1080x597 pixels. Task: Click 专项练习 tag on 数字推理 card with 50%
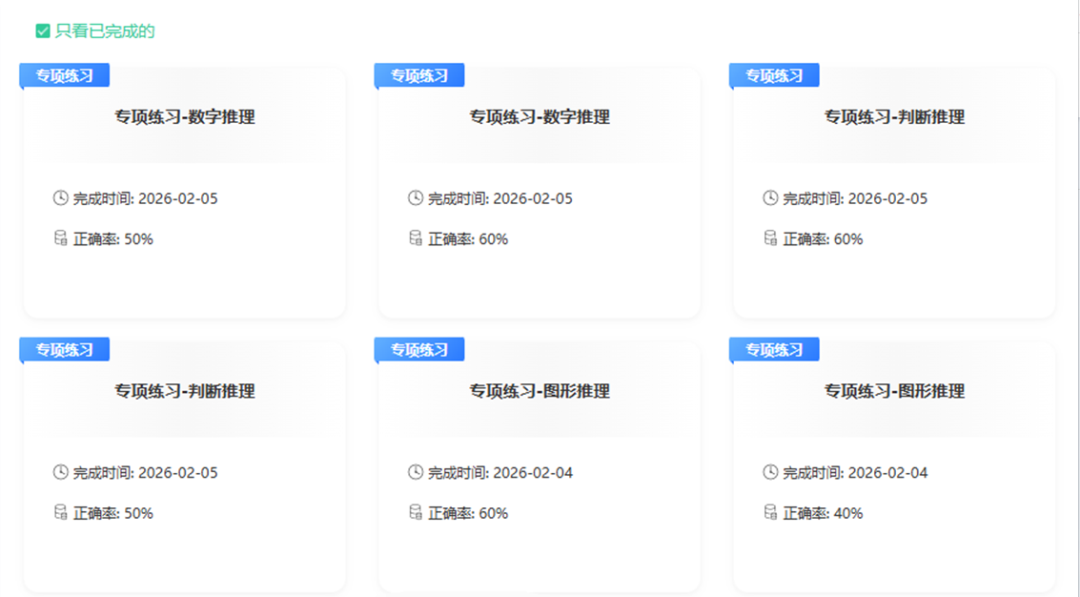click(65, 76)
